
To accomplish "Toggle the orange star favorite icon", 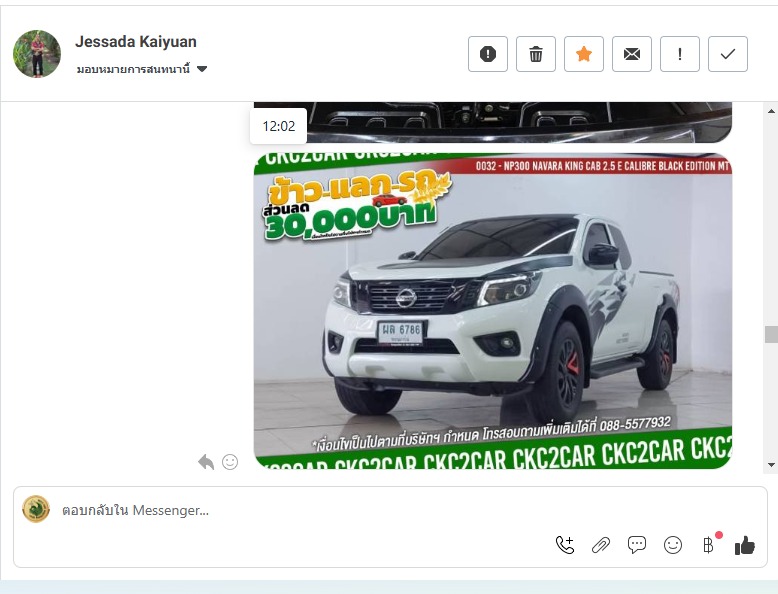I will 584,54.
